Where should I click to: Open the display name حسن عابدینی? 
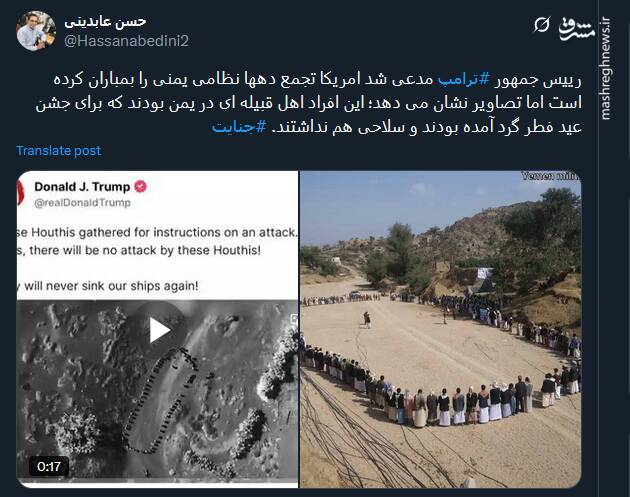[x=105, y=21]
